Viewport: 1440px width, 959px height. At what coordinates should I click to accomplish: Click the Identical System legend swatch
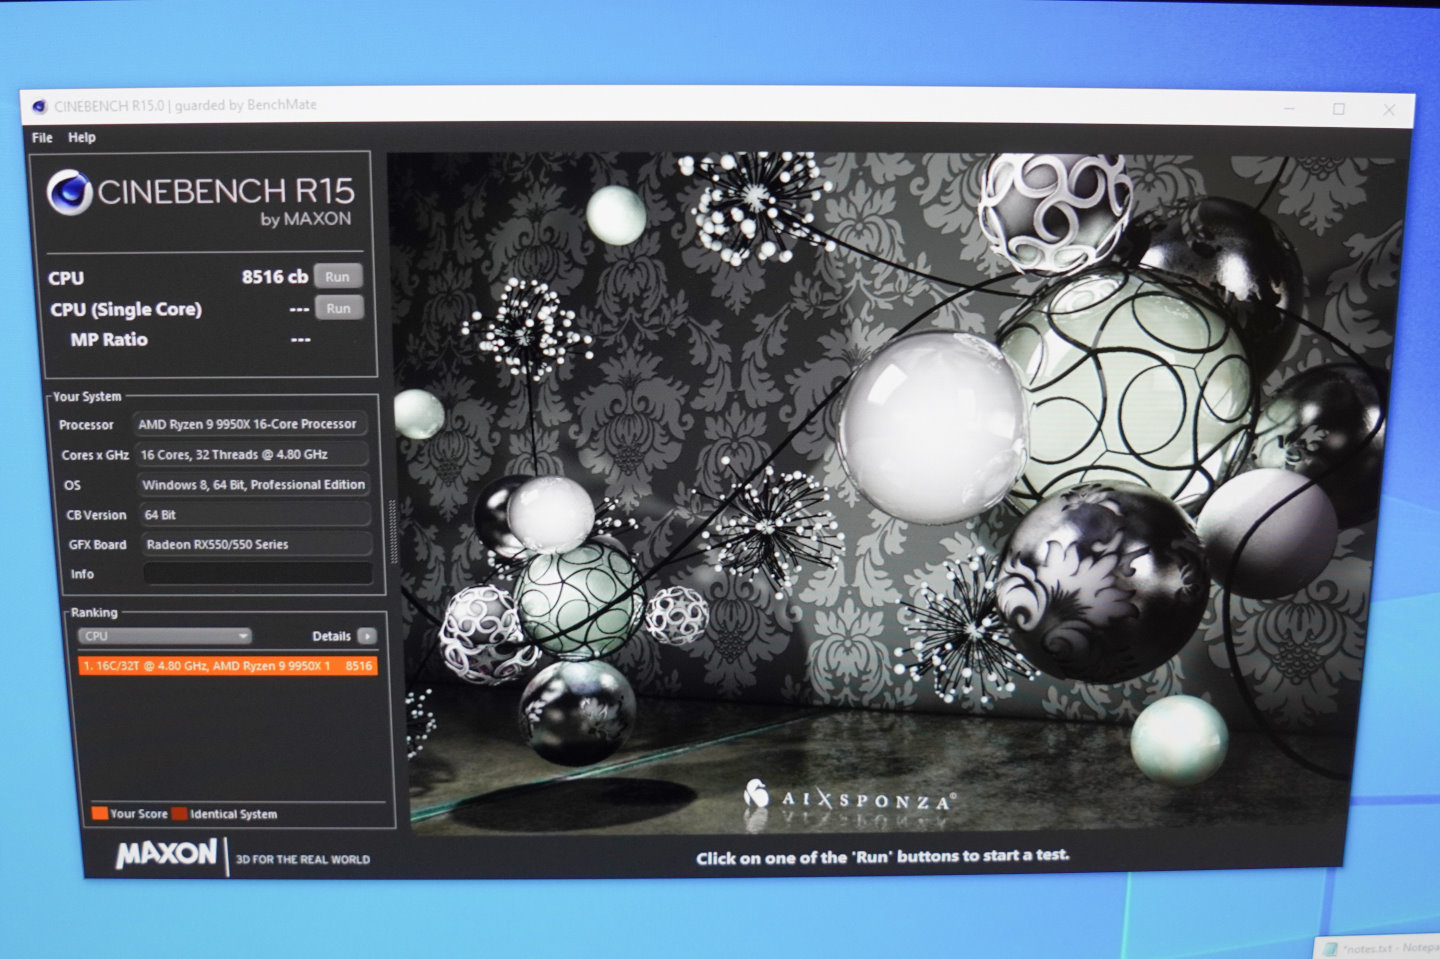(179, 813)
